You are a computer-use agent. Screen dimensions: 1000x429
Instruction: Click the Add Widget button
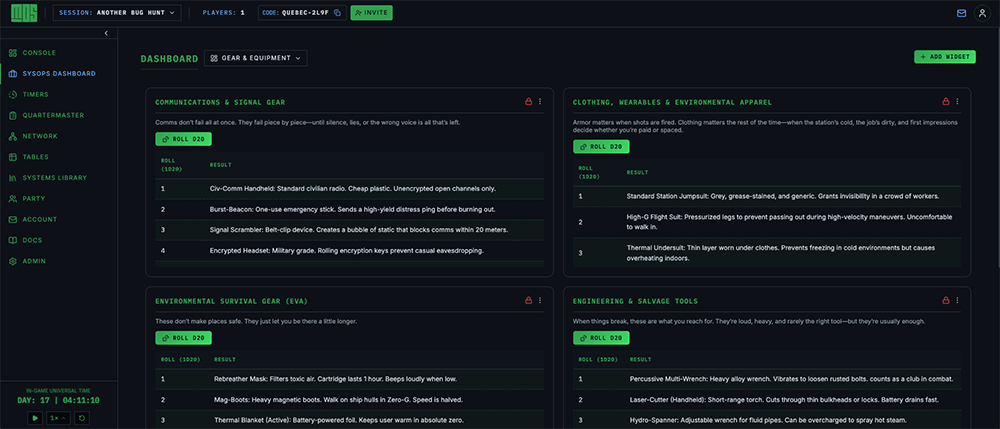click(x=944, y=57)
